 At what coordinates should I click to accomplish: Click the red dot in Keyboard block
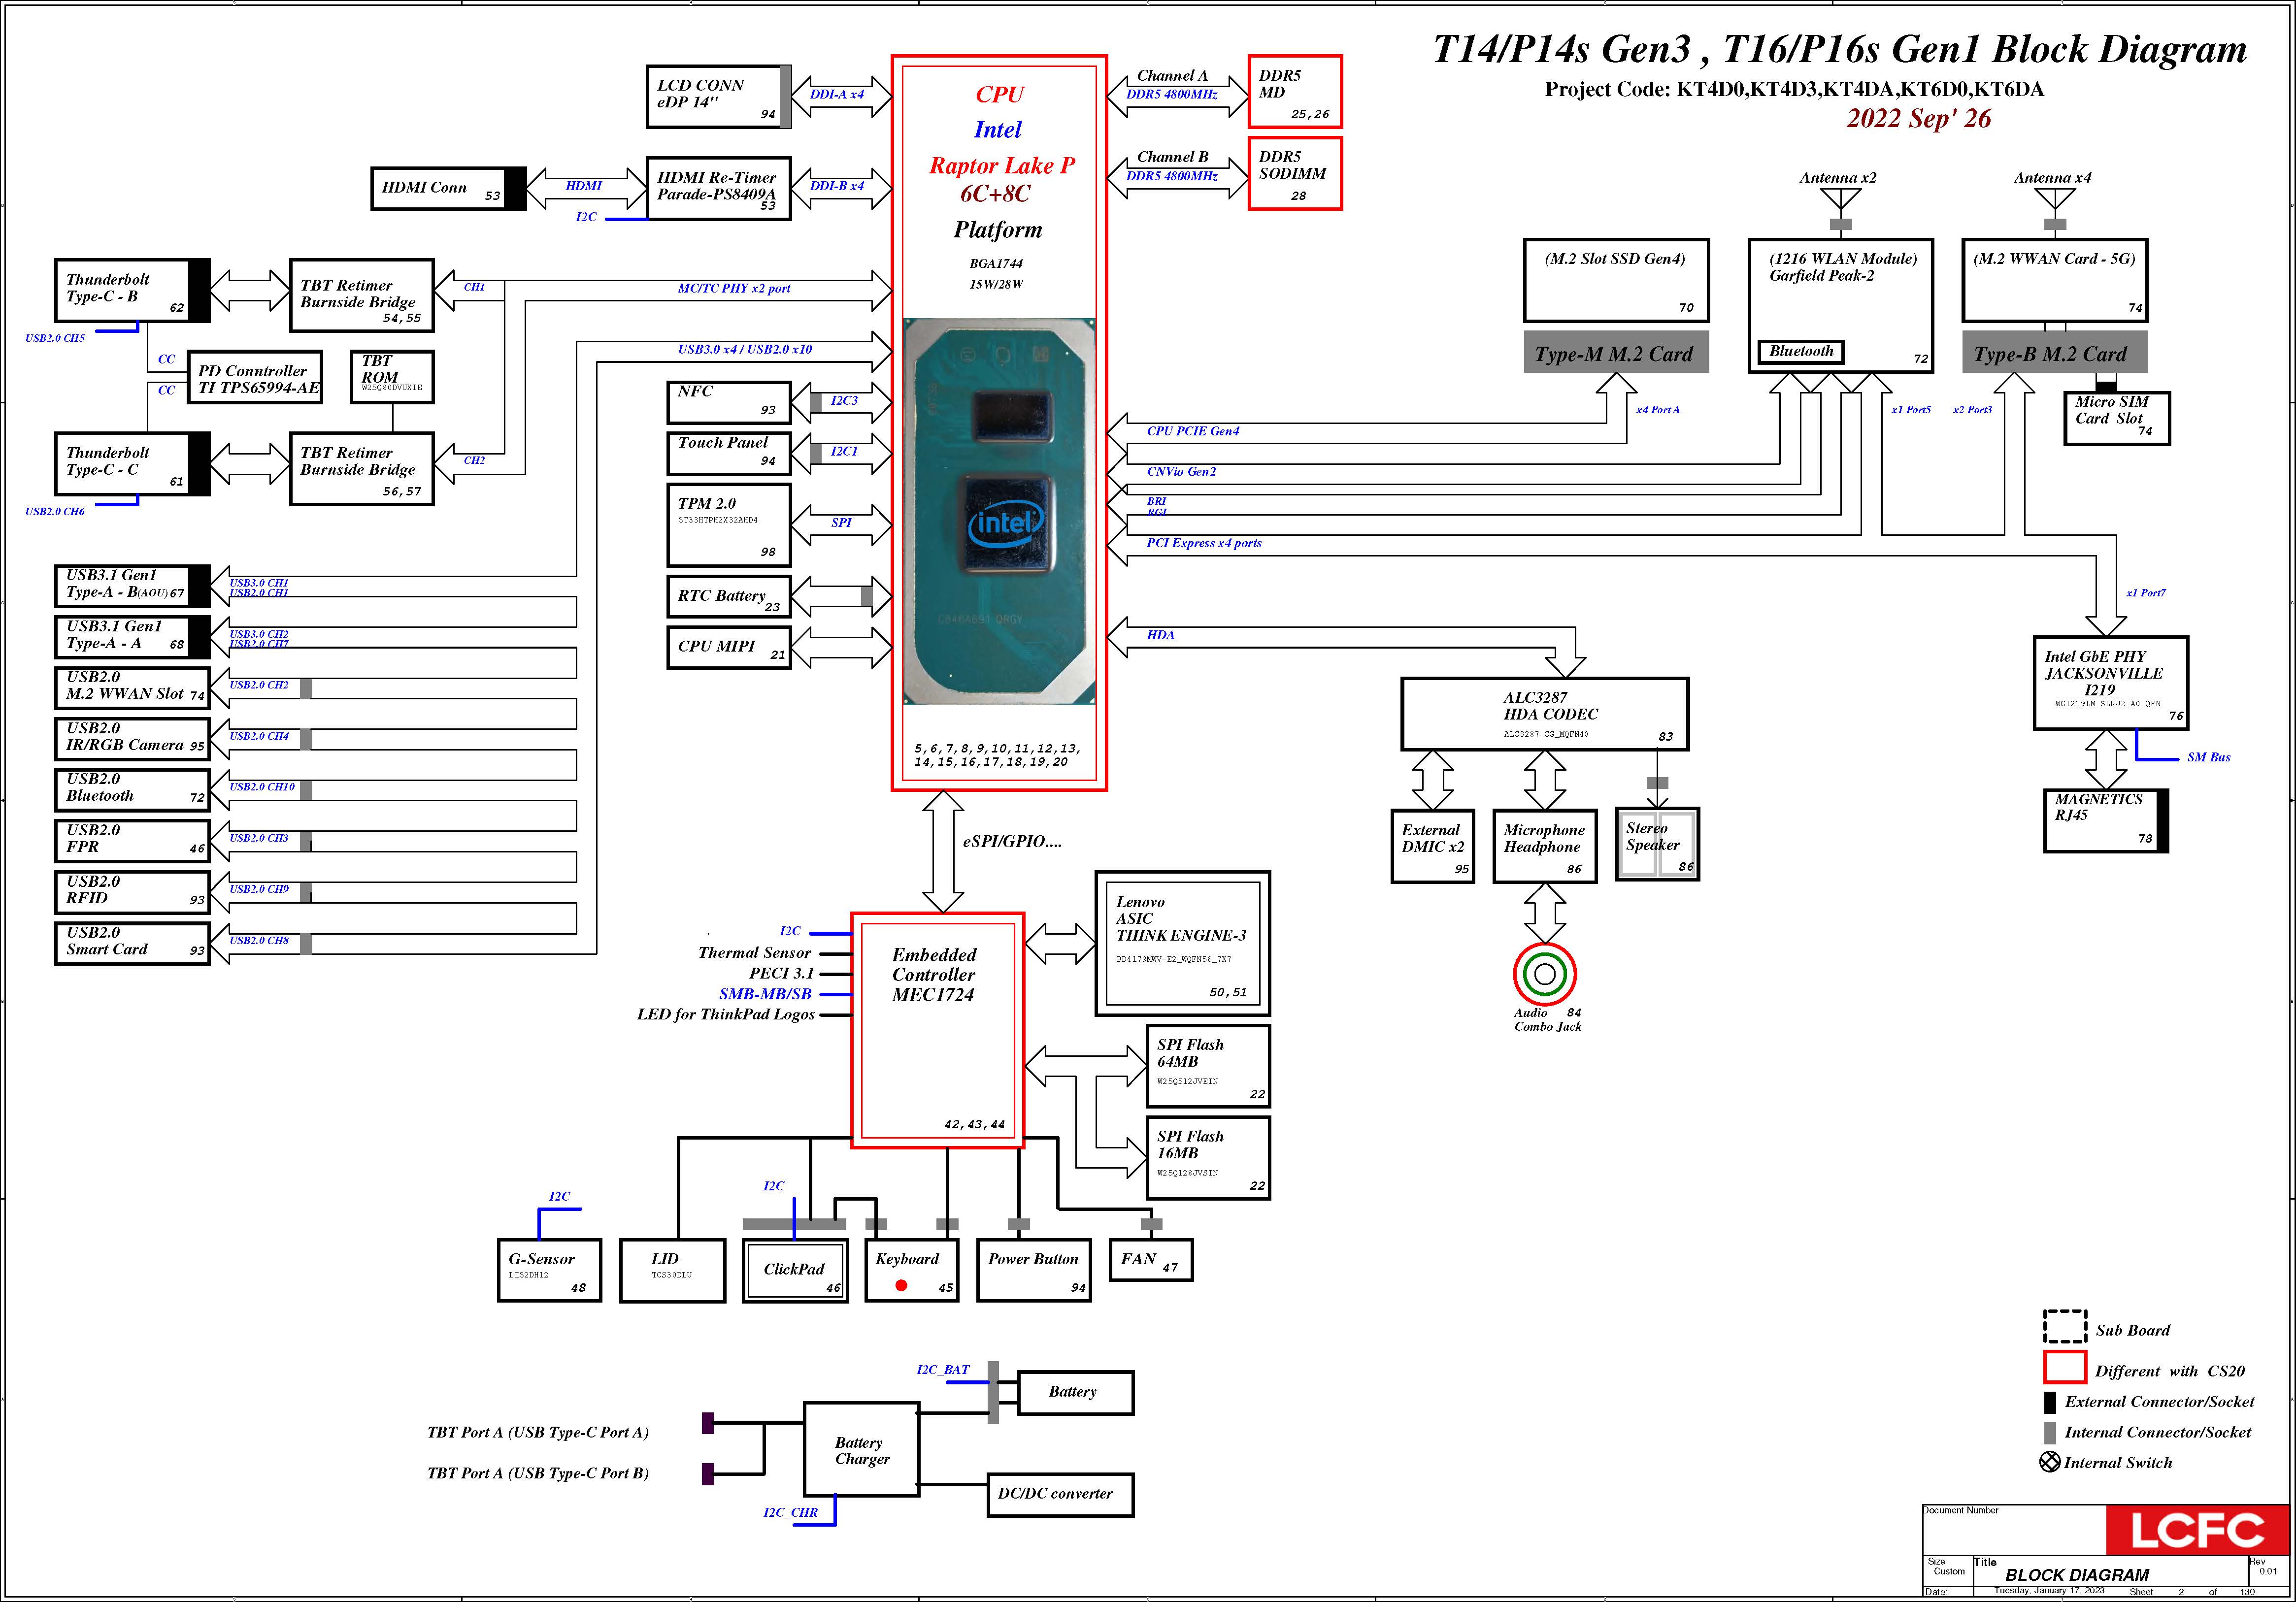coord(901,1286)
